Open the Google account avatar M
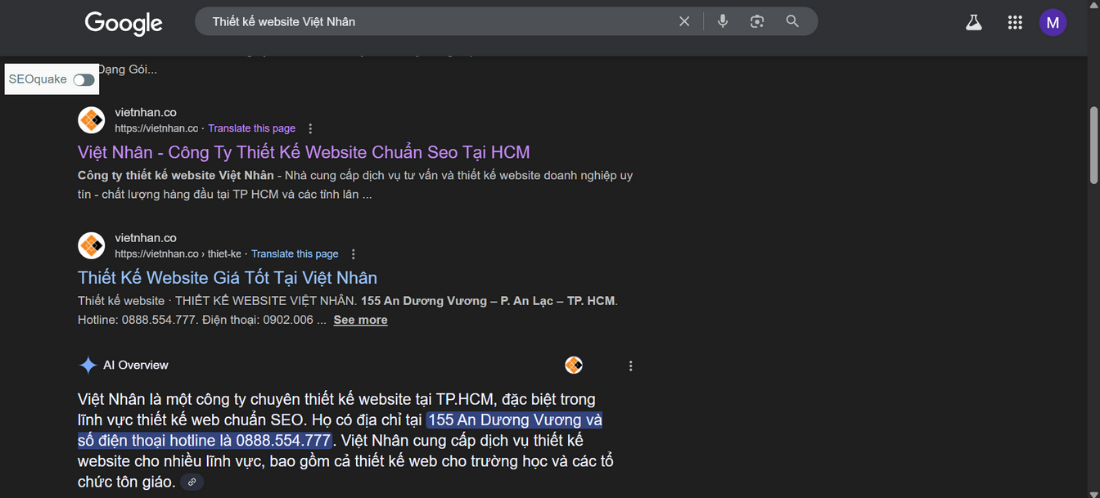Screen dimensions: 1100x498 (x=1052, y=22)
